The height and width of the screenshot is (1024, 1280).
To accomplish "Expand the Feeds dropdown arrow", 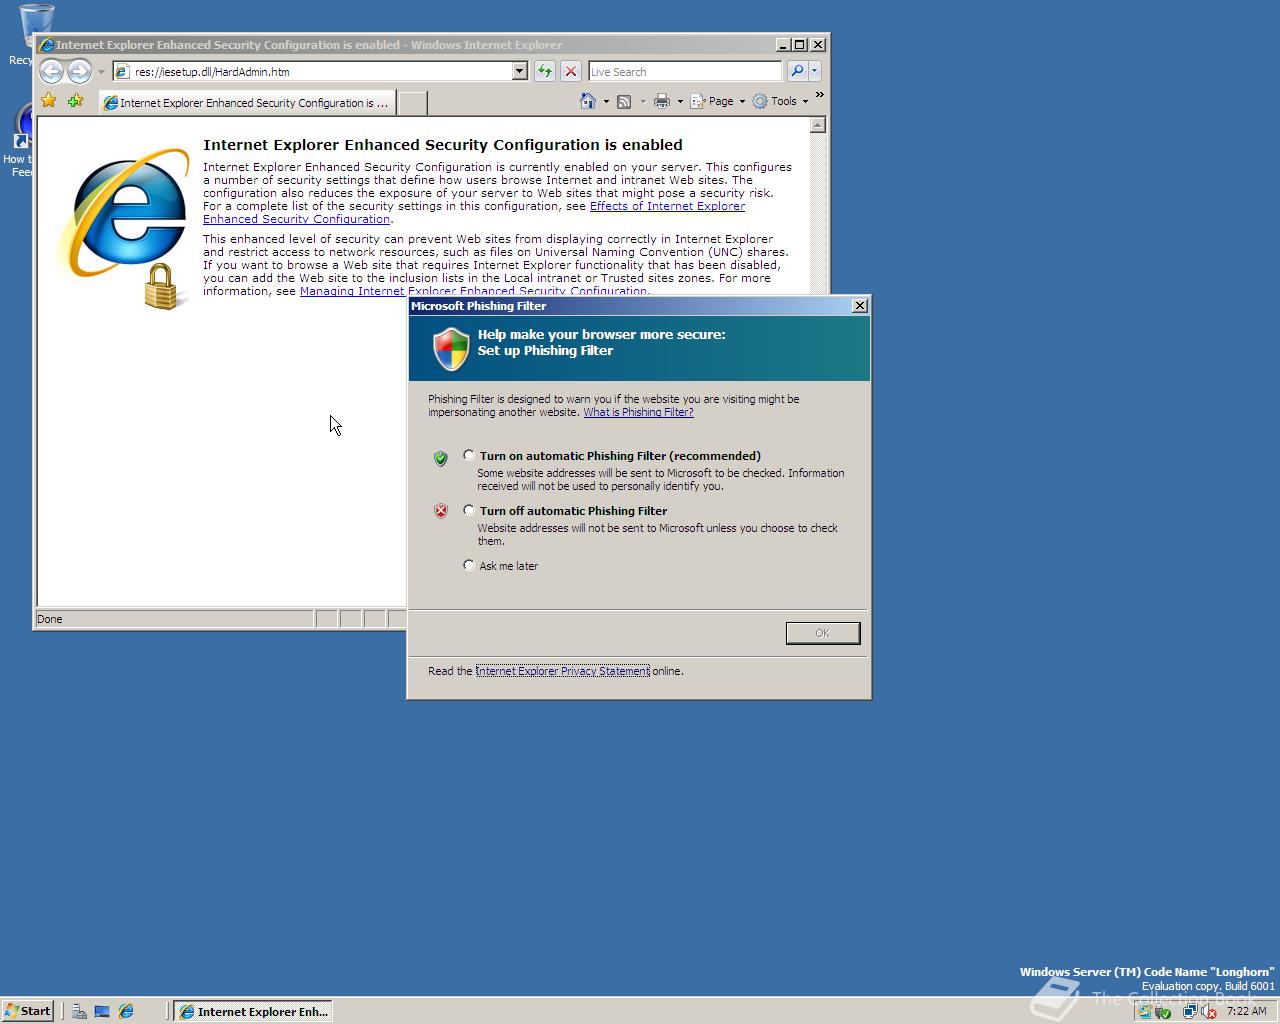I will click(x=642, y=101).
